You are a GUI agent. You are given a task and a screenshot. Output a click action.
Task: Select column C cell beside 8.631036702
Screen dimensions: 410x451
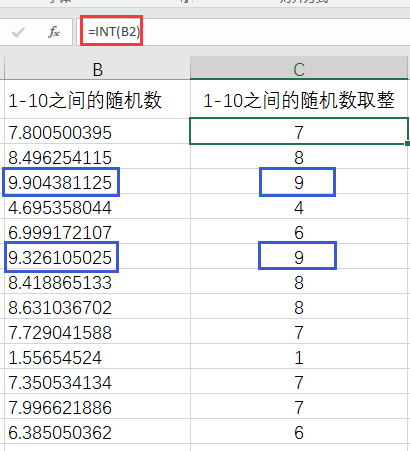coord(299,307)
